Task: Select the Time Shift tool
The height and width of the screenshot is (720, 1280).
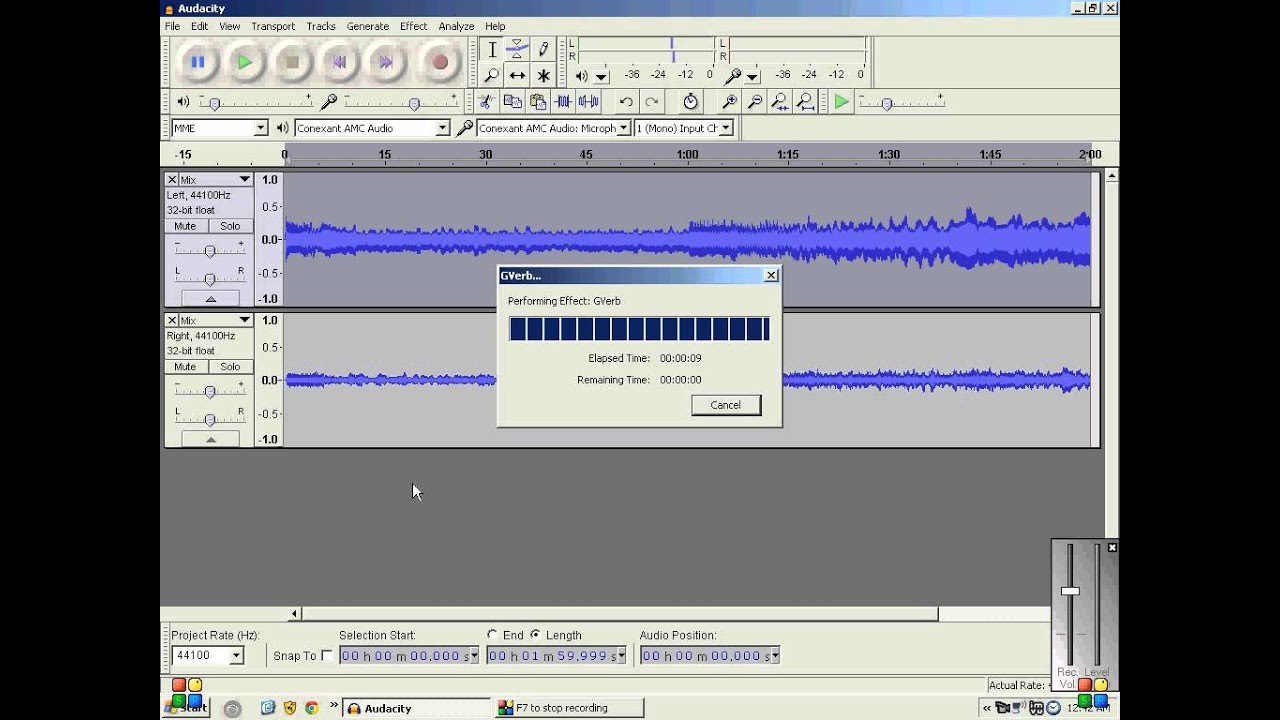Action: tap(517, 75)
